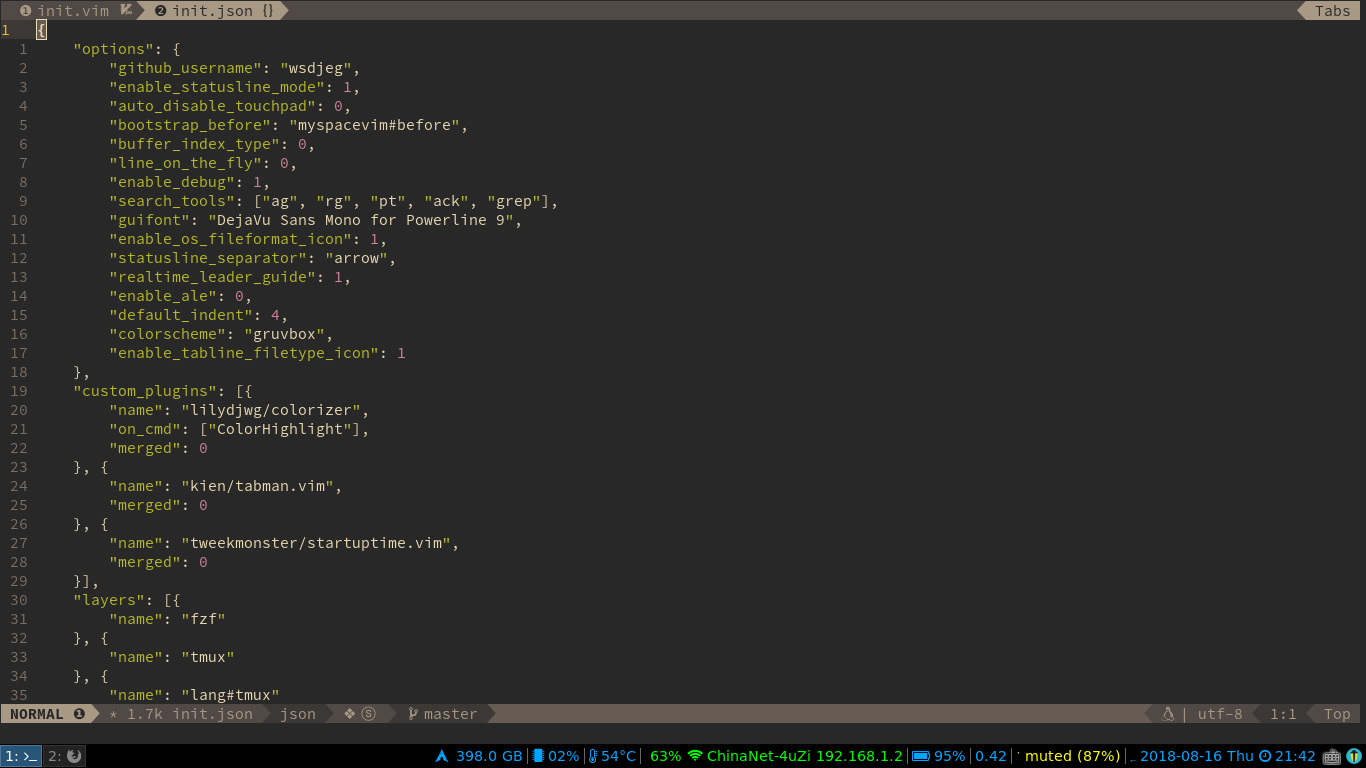Click the disk arrow icon before 398.0 GB
This screenshot has width=1366, height=768.
click(442, 756)
